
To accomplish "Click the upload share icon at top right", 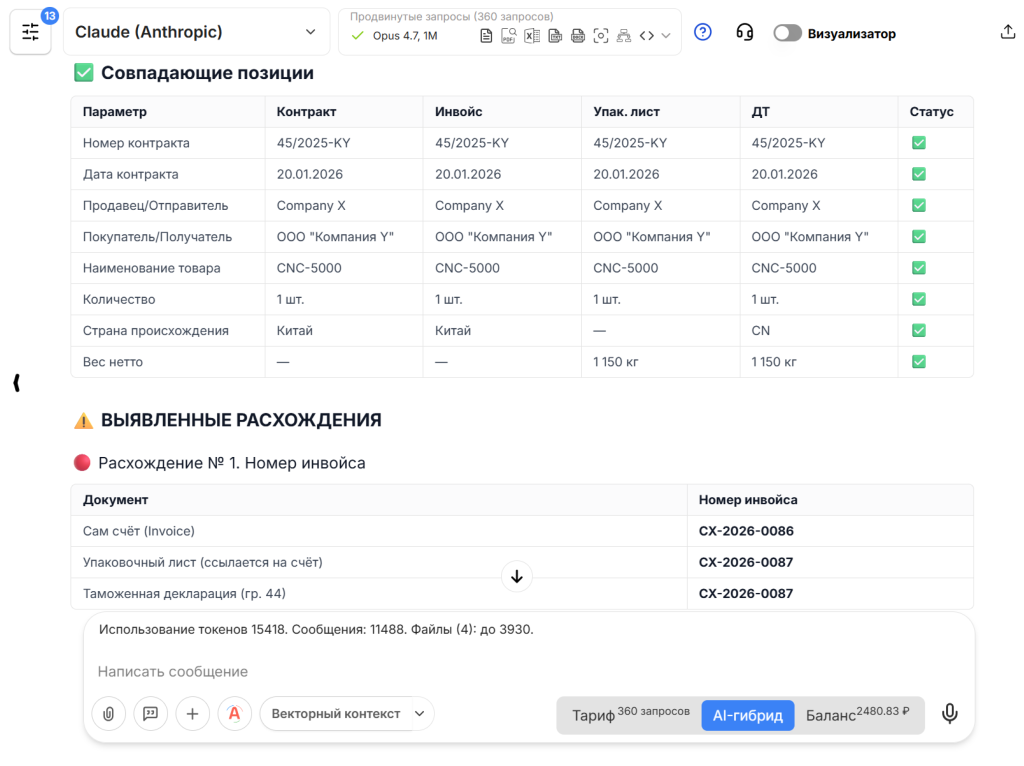I will click(1008, 32).
